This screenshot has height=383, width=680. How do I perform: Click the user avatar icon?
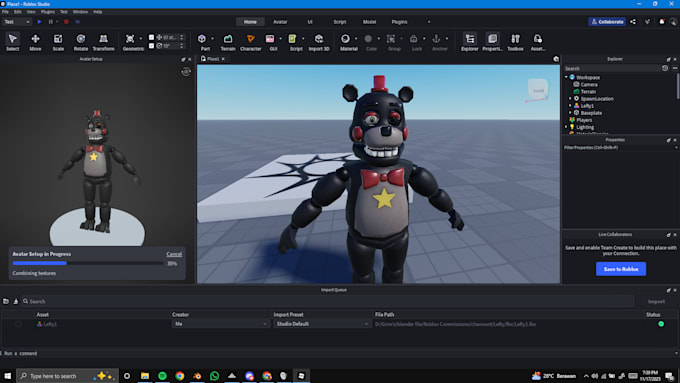[x=673, y=22]
